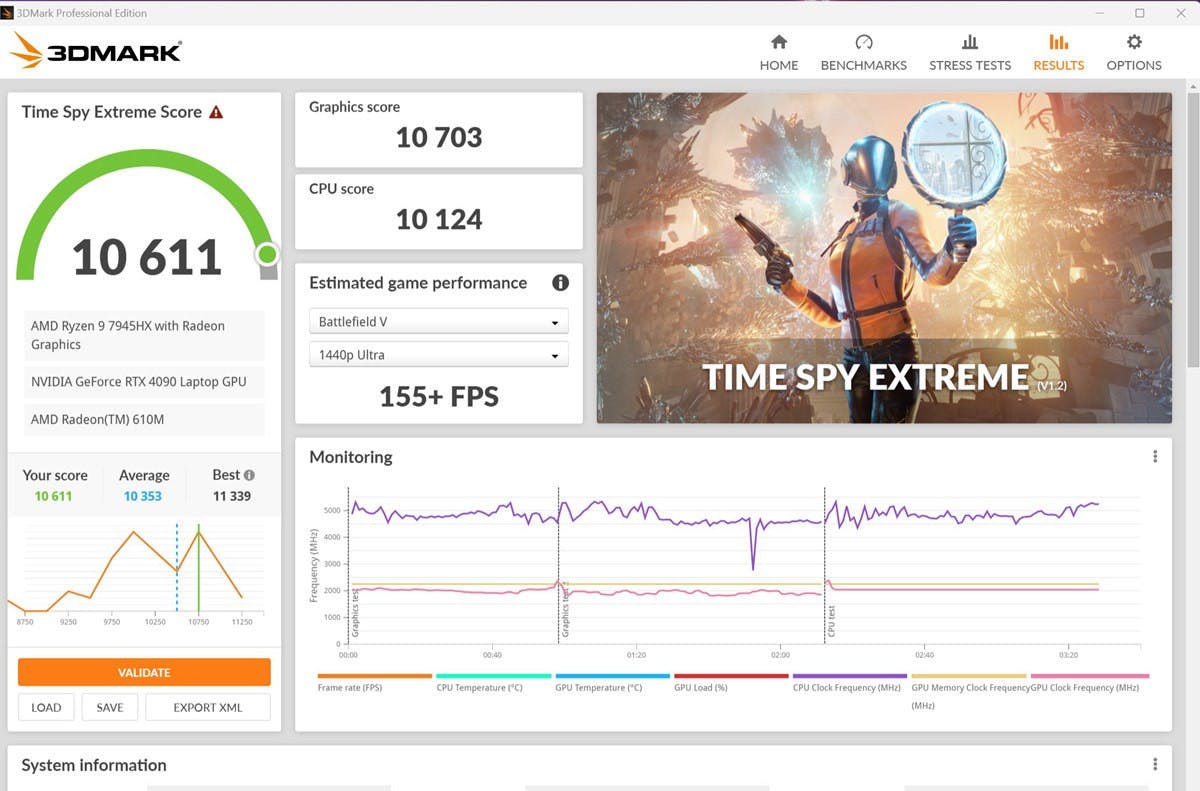Open the Stress Tests tab
The width and height of the screenshot is (1200, 791).
click(969, 53)
